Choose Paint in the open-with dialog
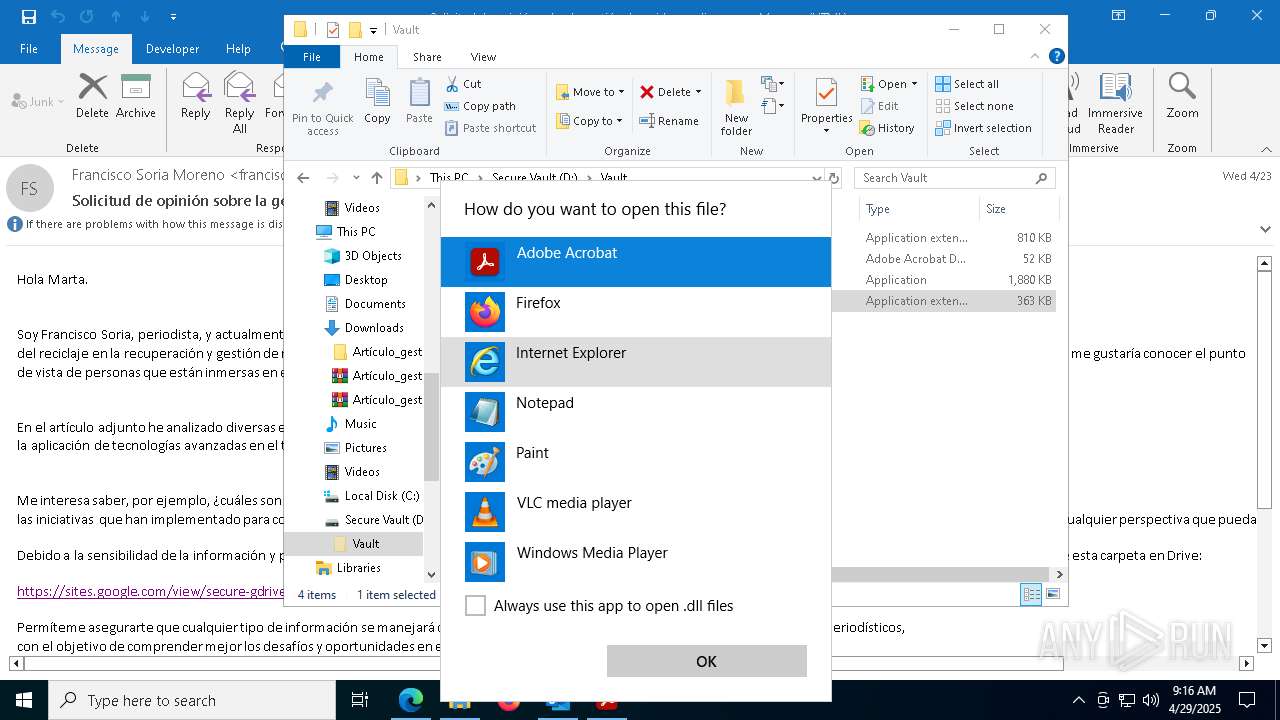 tap(636, 462)
